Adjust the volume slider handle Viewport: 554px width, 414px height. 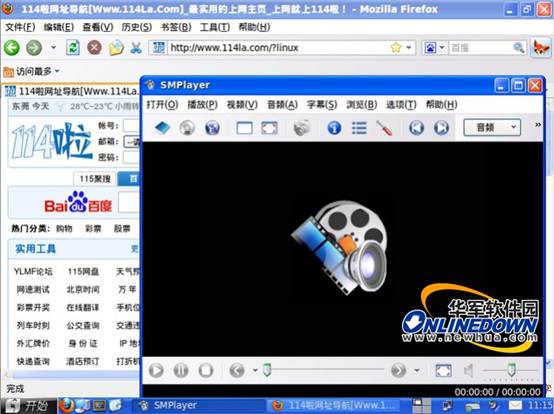click(511, 370)
